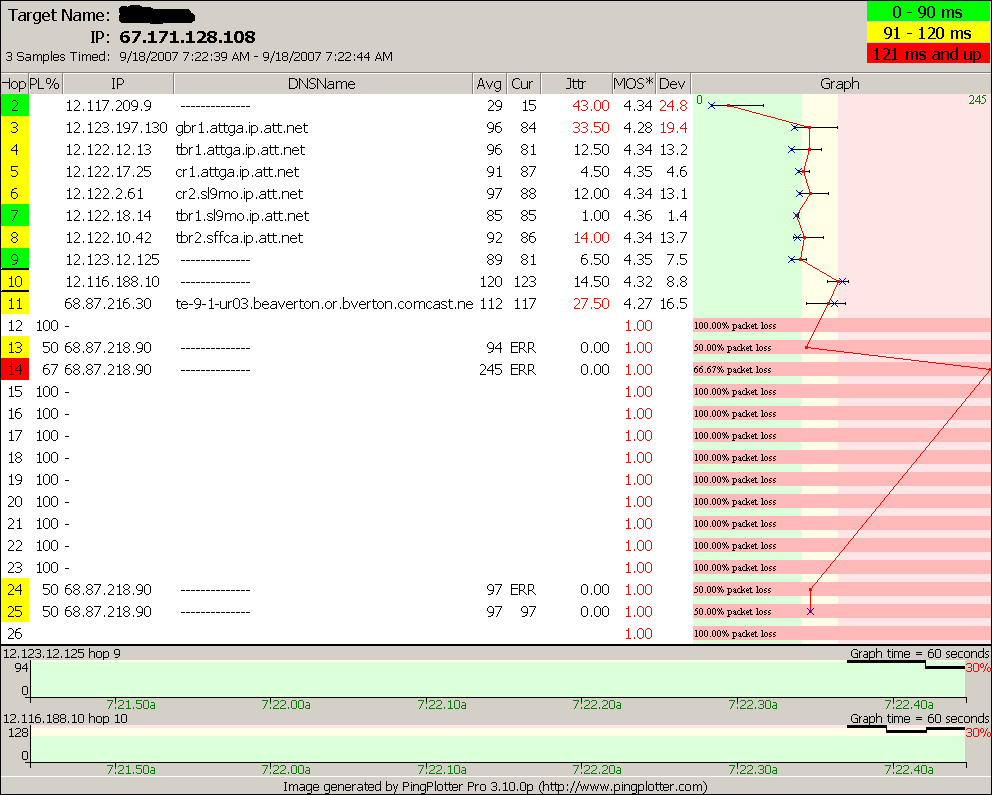The height and width of the screenshot is (795, 992).
Task: Select DNS name gbr1.attga.ip.att.net
Action: (x=242, y=128)
